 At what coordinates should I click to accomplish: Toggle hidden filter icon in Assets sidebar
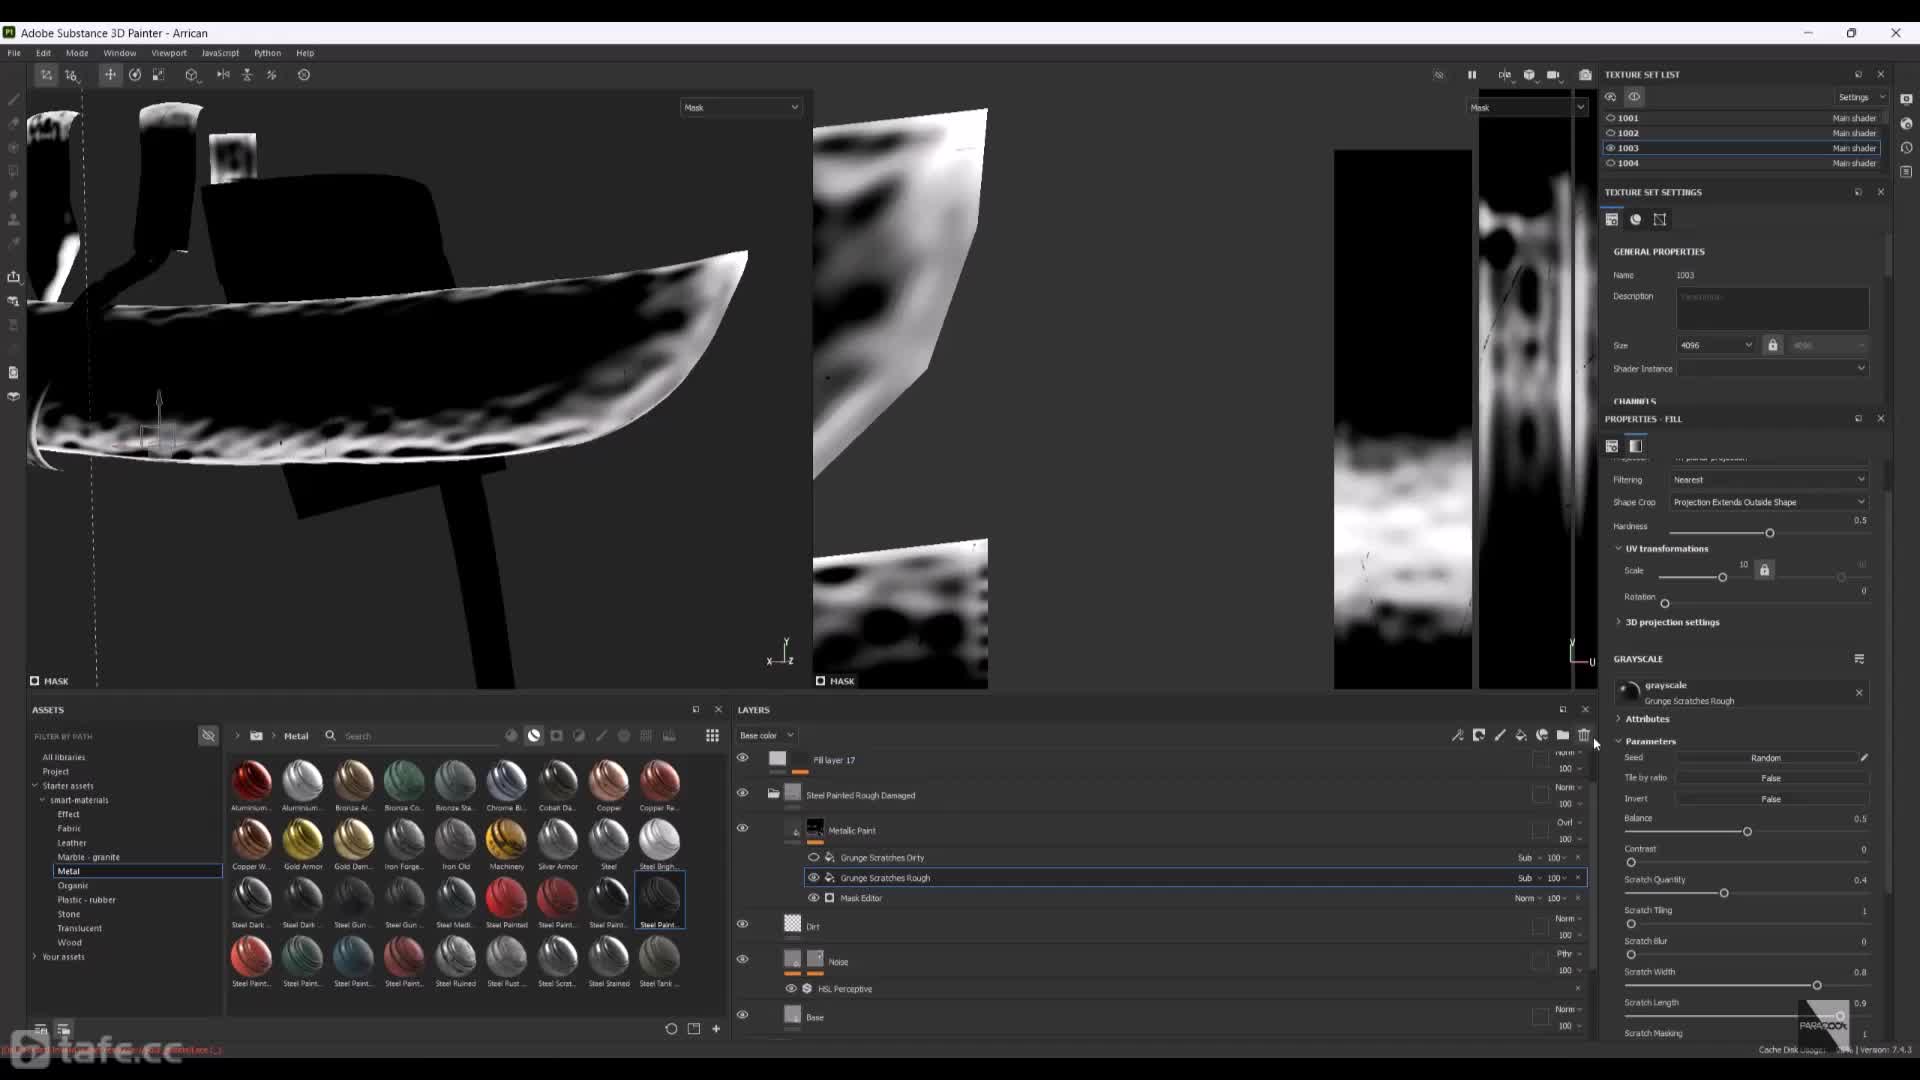208,736
